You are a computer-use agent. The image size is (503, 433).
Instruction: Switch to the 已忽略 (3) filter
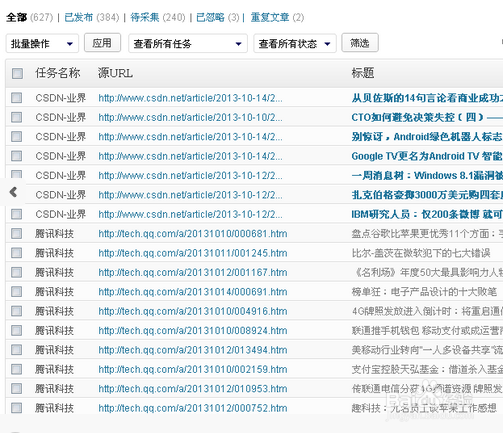218,17
